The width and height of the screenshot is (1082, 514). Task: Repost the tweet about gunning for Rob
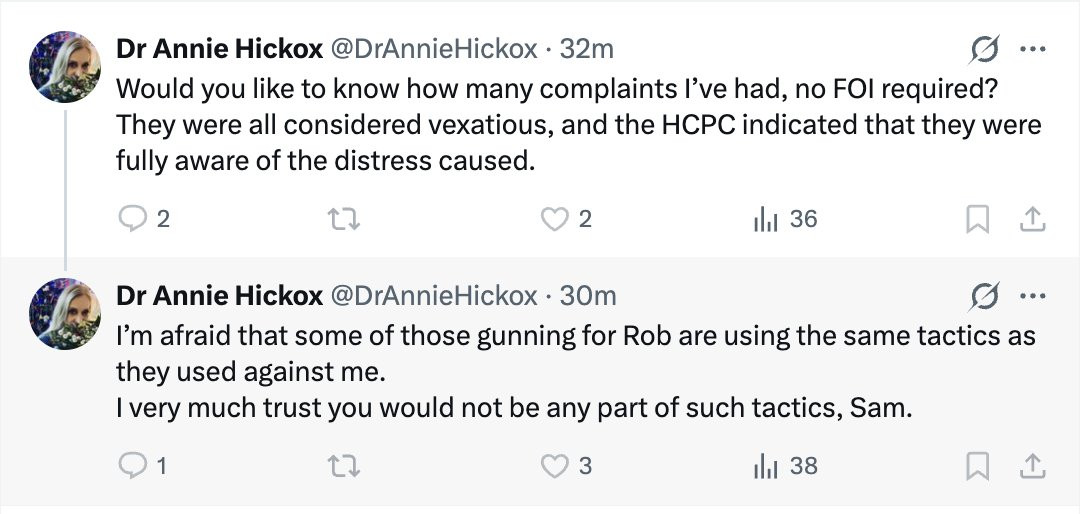tap(344, 466)
